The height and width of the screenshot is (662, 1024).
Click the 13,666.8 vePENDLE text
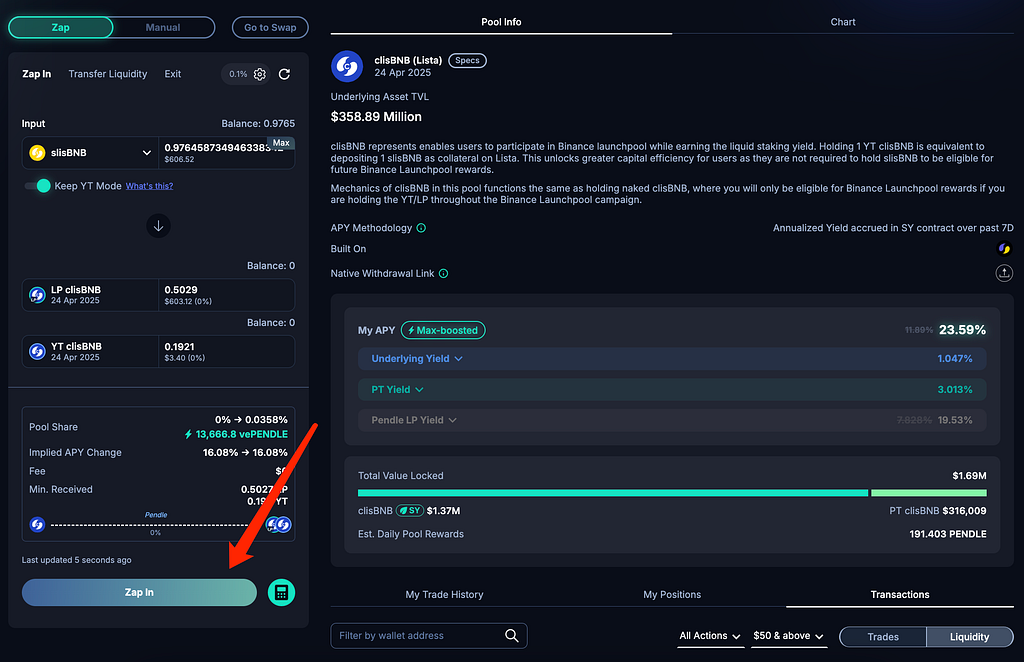242,434
